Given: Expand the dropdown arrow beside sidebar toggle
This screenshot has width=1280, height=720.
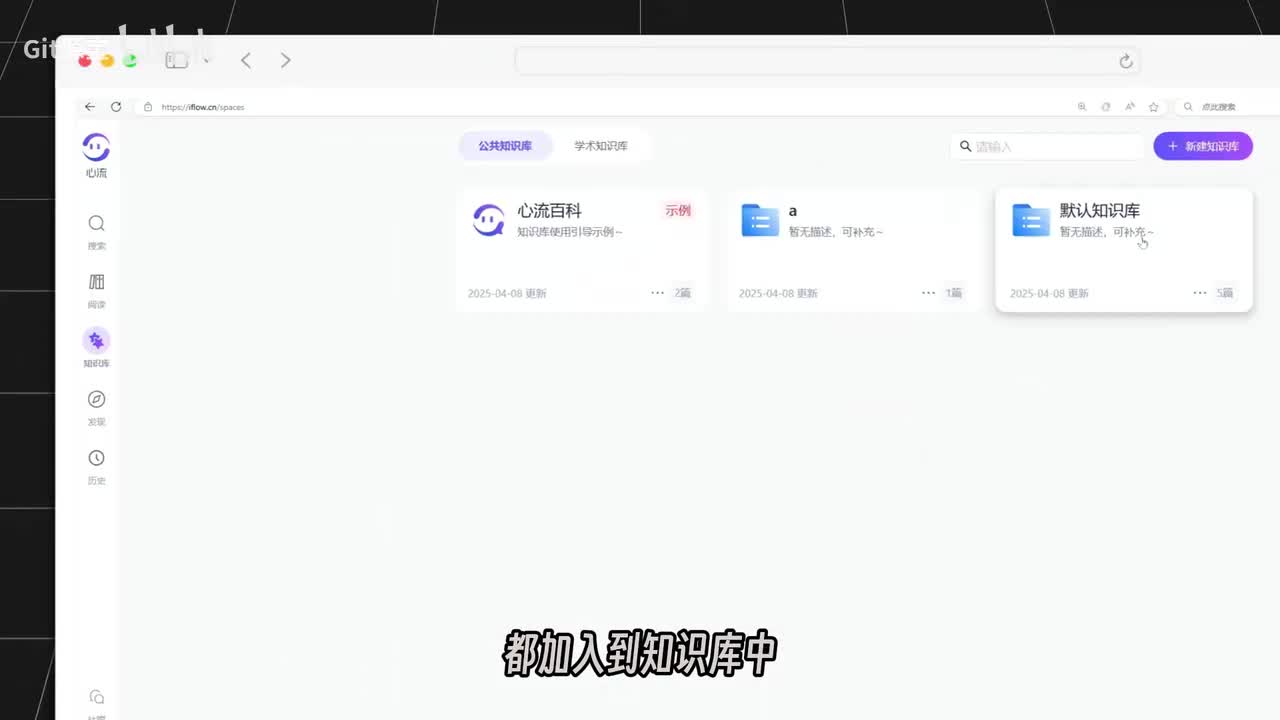Looking at the screenshot, I should point(206,61).
